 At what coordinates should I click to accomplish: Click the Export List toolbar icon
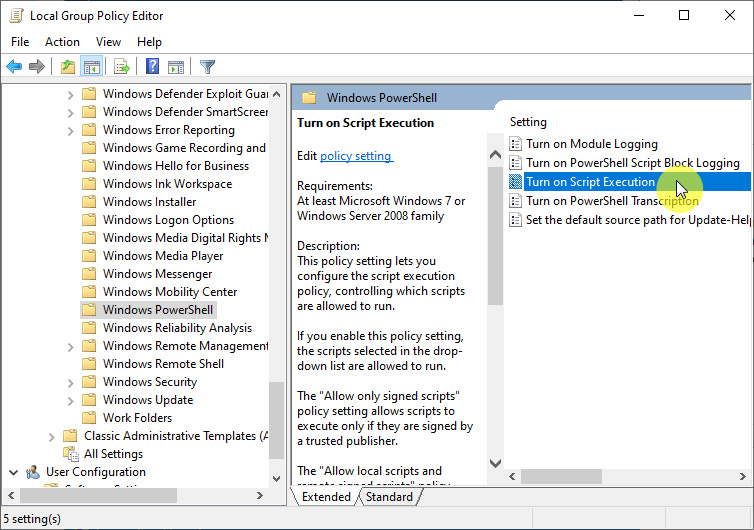[x=121, y=67]
